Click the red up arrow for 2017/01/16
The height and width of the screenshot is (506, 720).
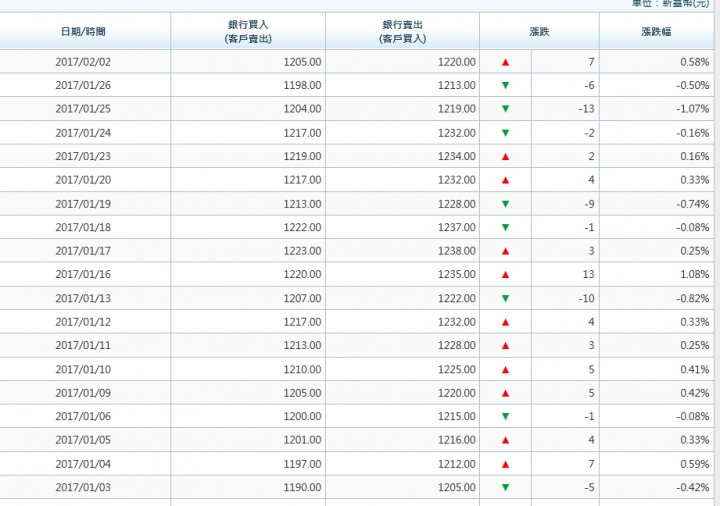[506, 275]
